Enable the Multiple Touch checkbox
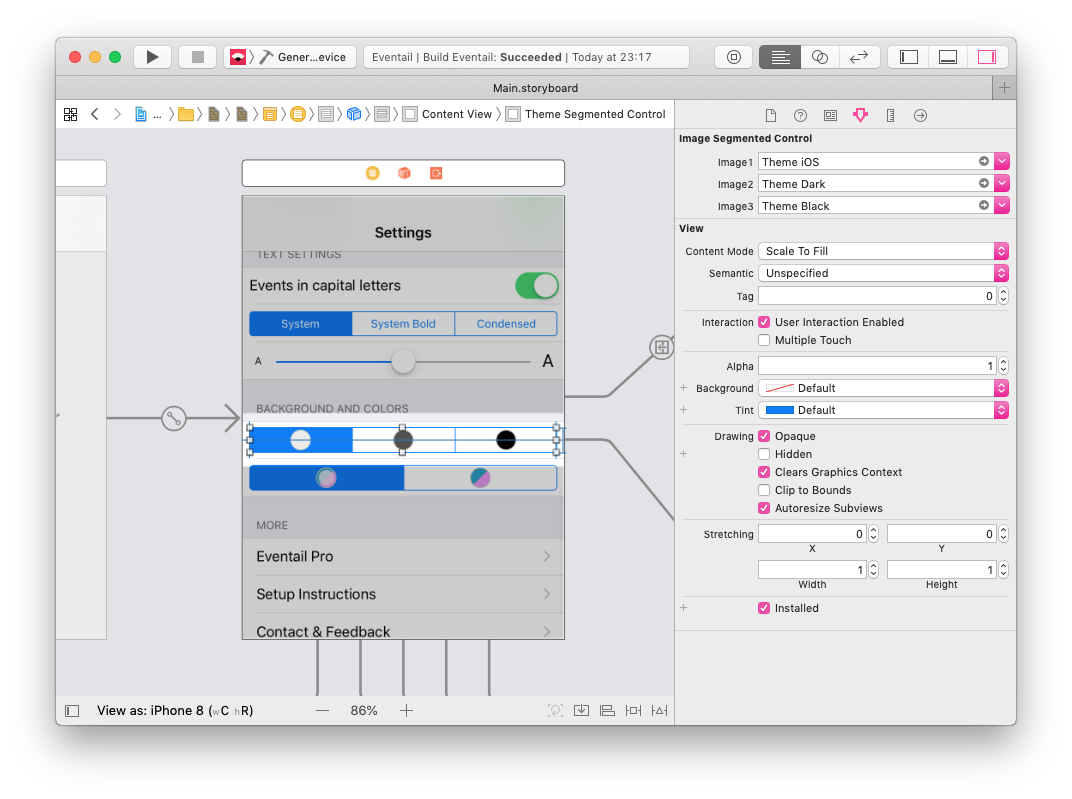 click(x=764, y=340)
